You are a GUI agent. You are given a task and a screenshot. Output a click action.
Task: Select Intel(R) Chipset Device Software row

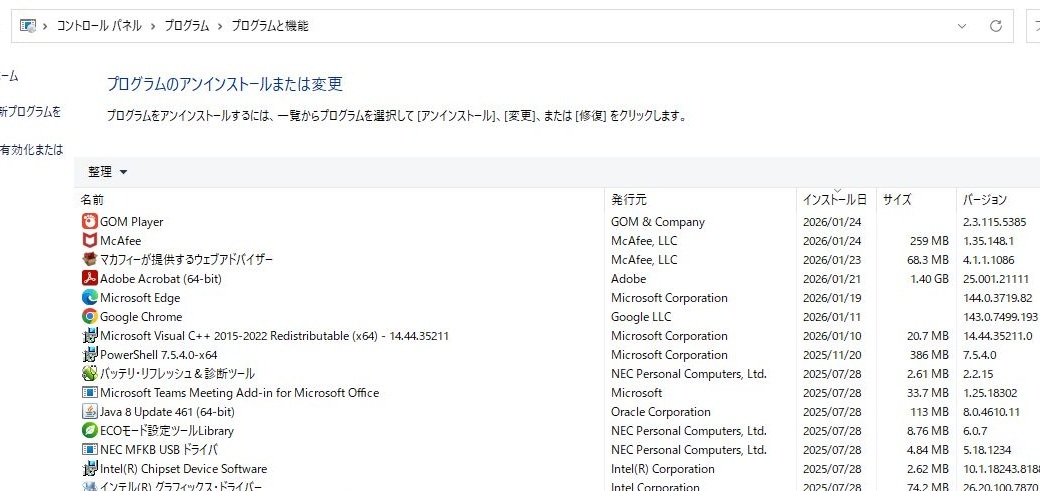(183, 469)
